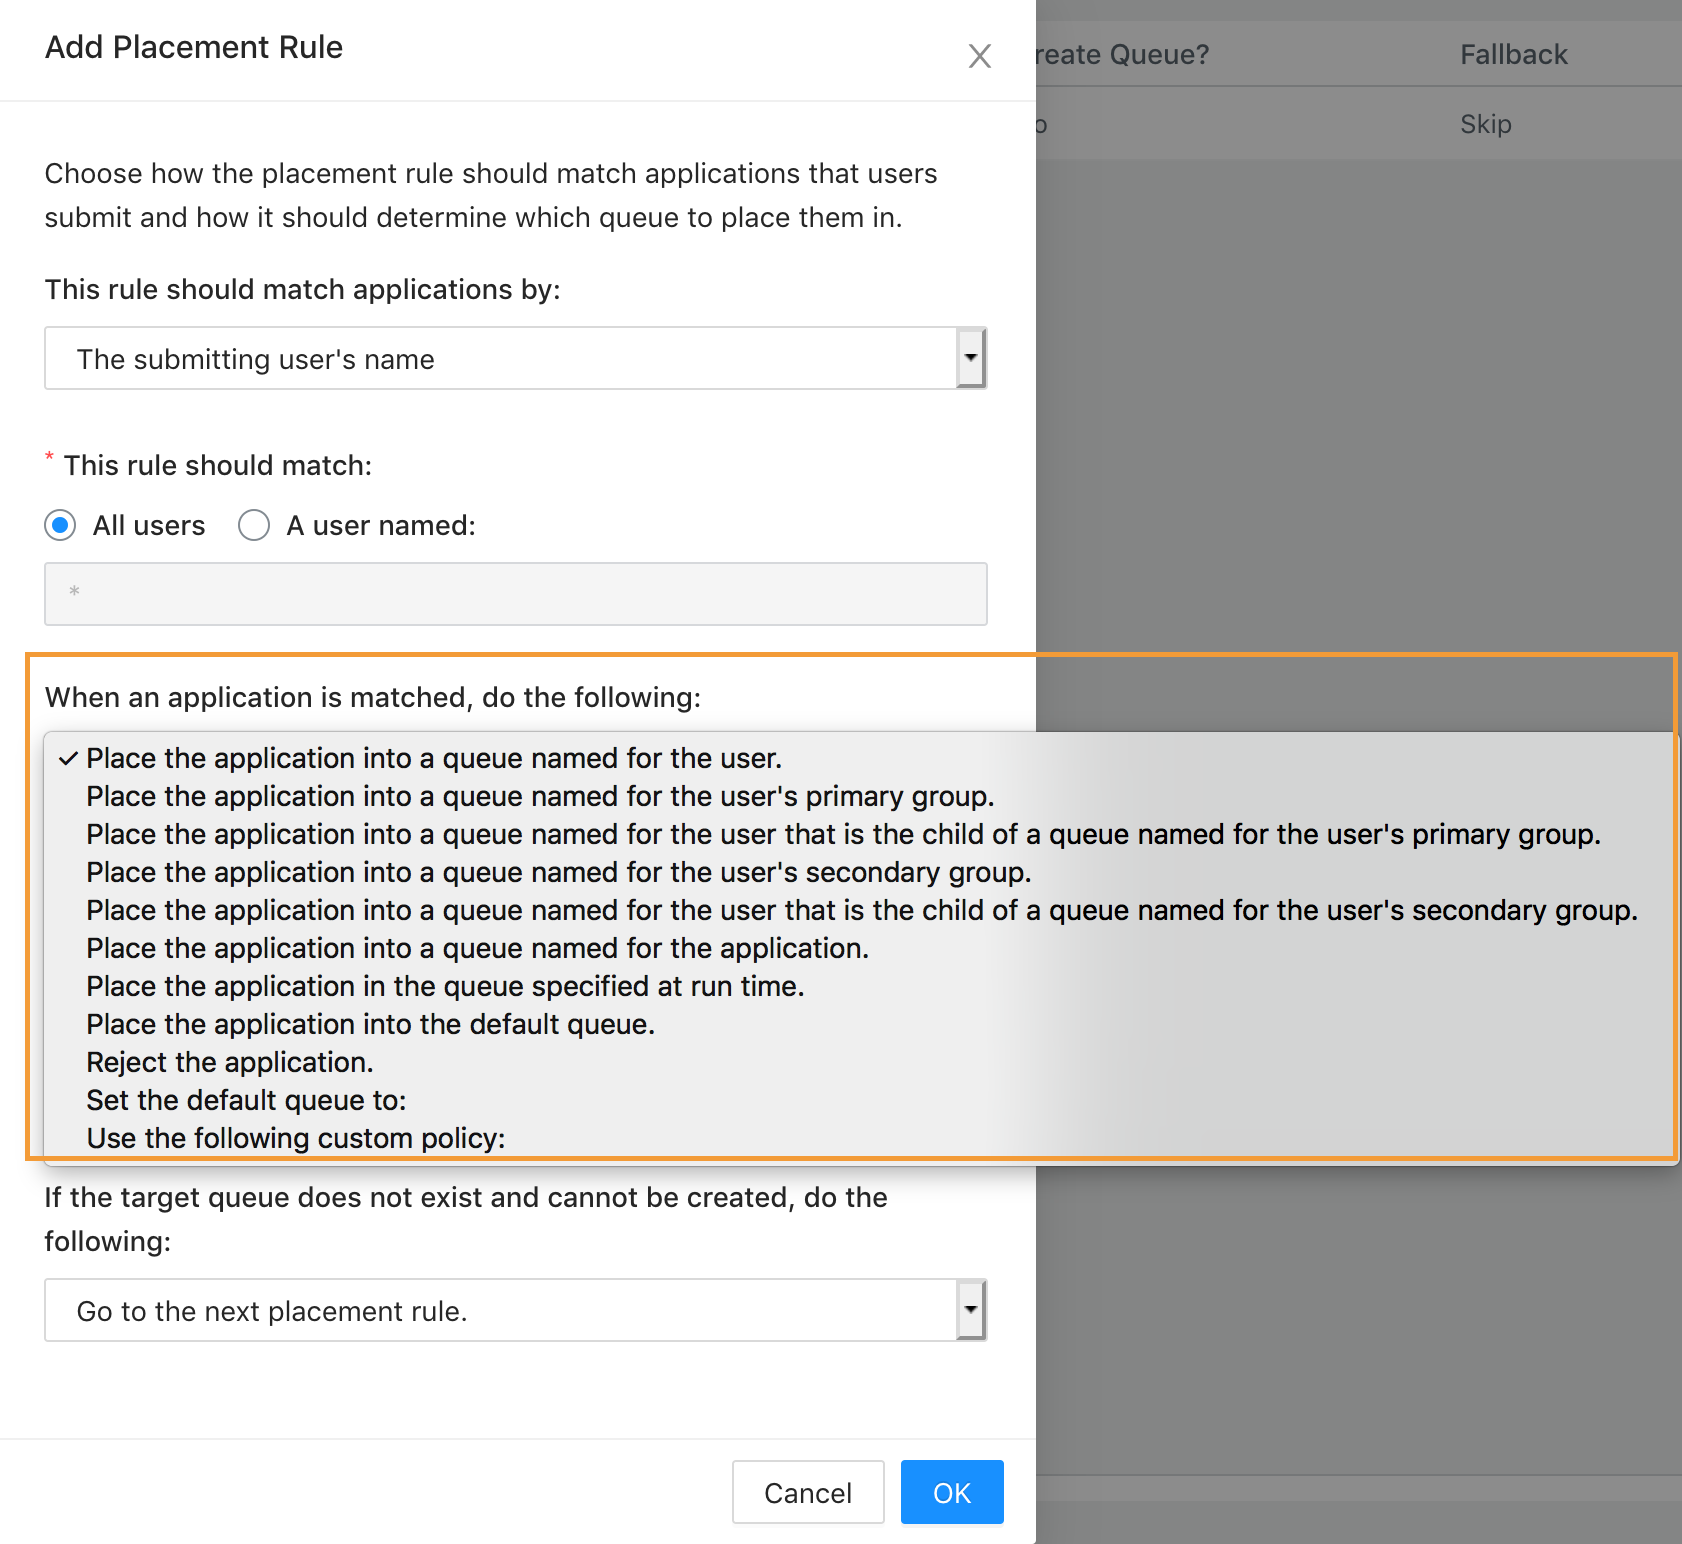Open the match applications by dropdown
The height and width of the screenshot is (1544, 1682).
tap(515, 358)
